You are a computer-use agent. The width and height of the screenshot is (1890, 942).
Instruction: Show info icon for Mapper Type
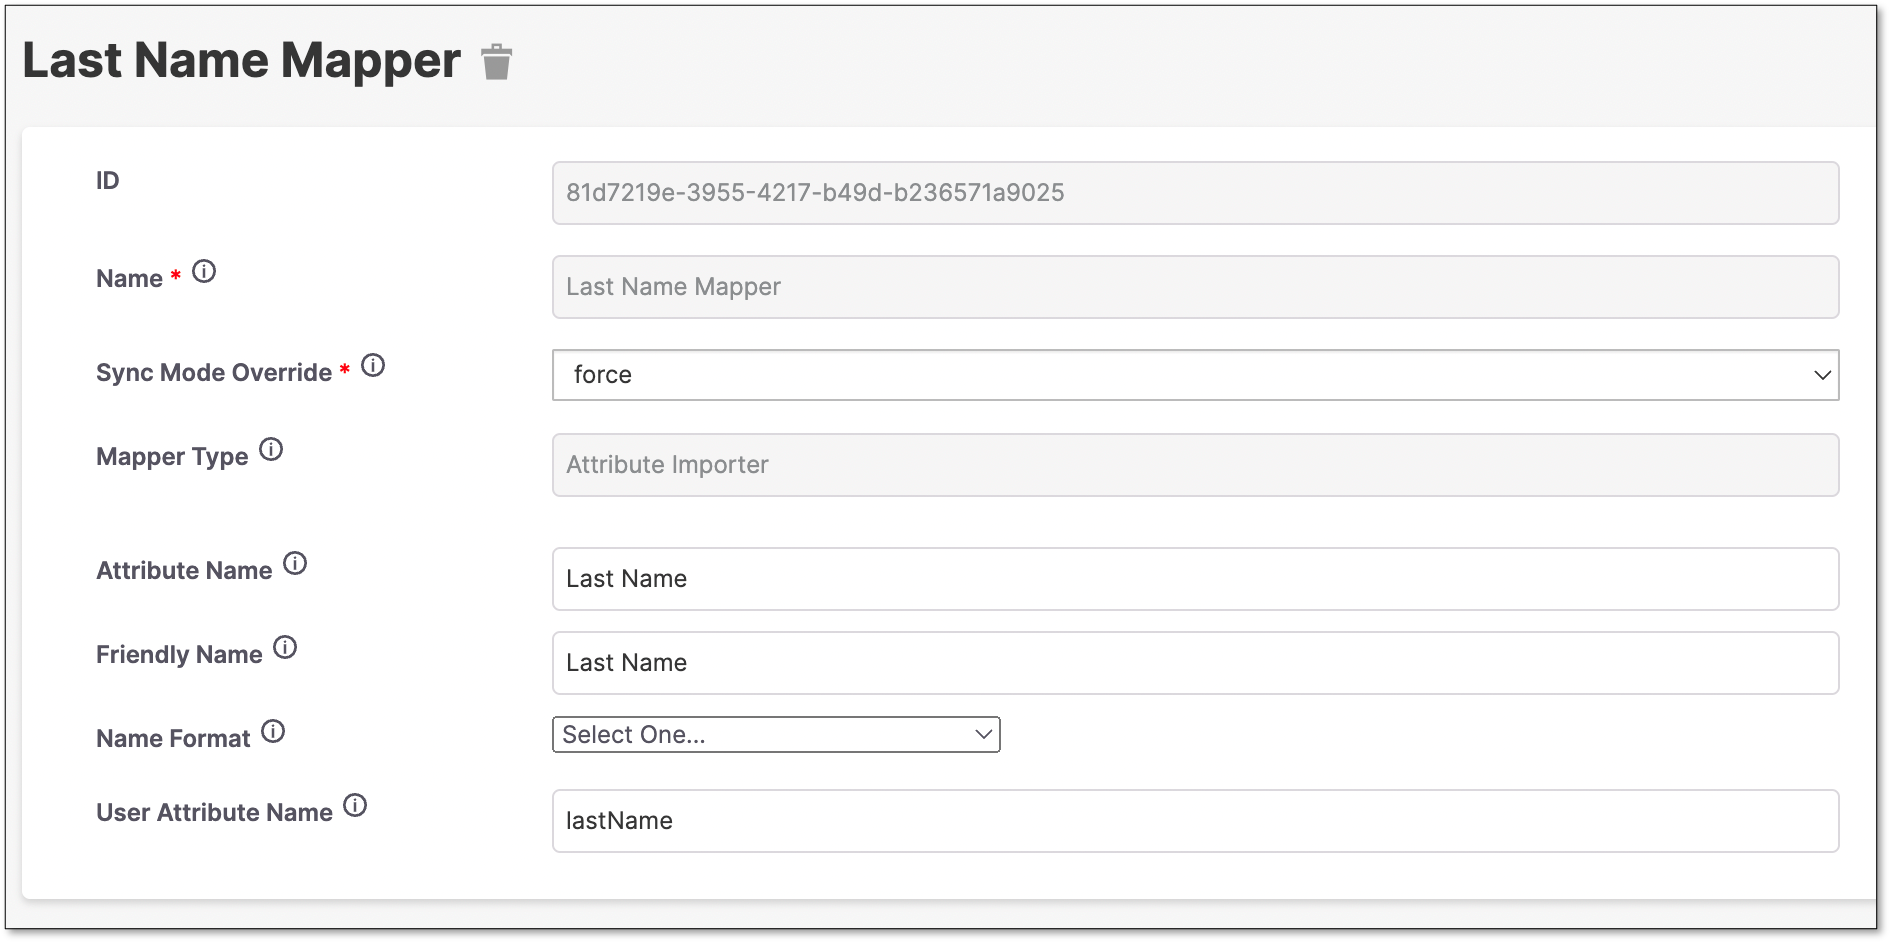coord(271,450)
